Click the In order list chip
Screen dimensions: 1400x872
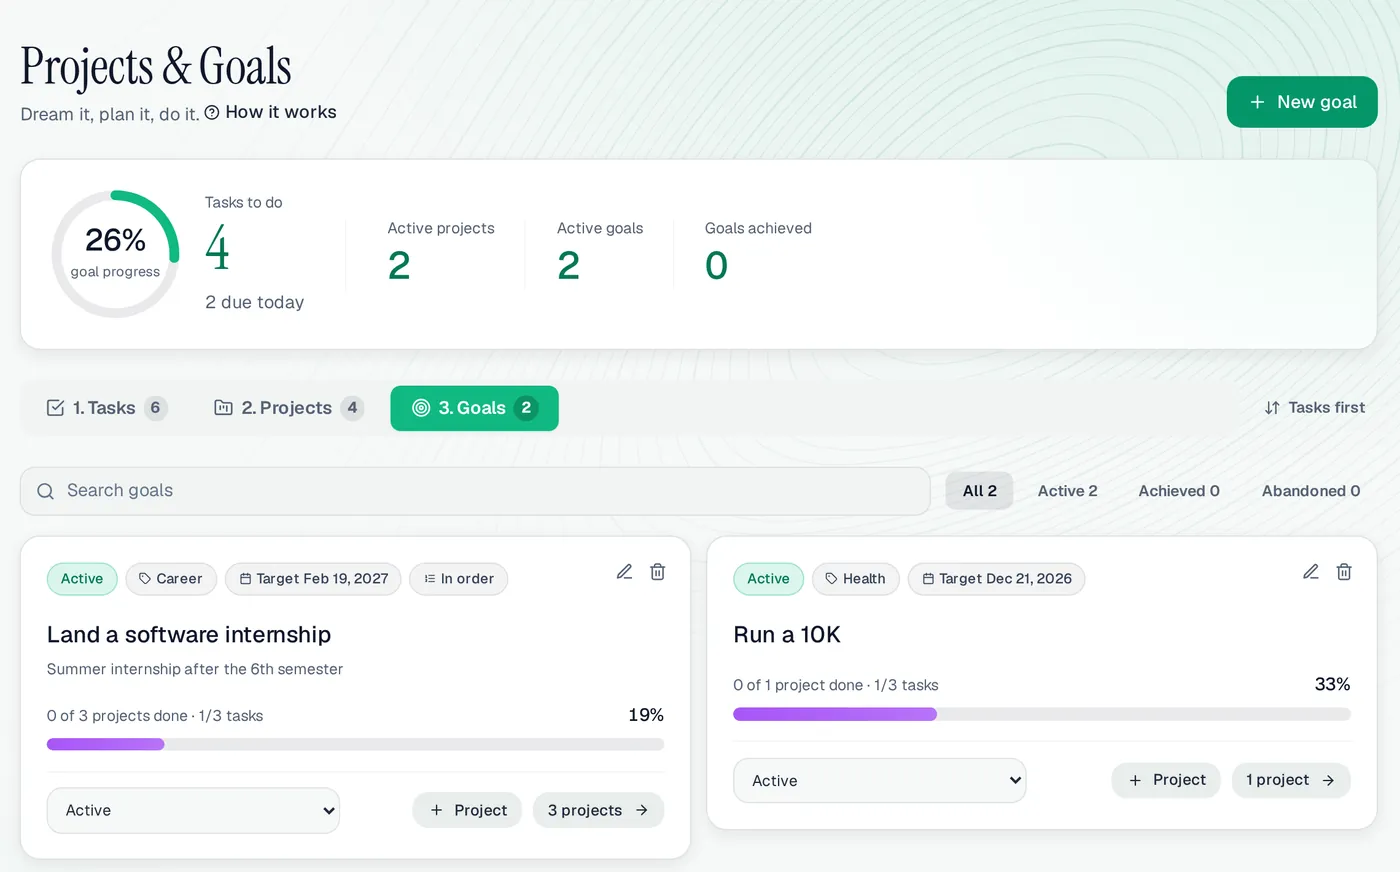point(459,579)
